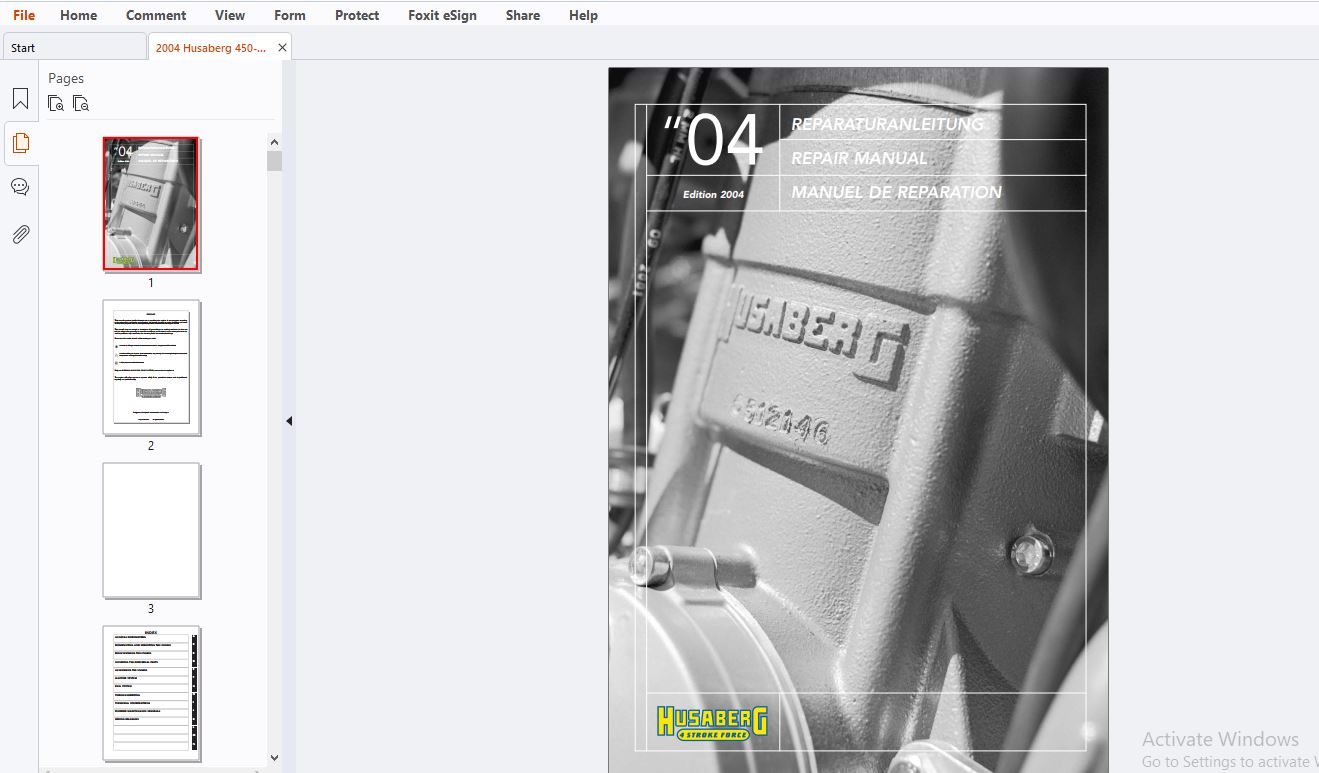Click the 'REPARATURANLEITUNG' title on the cover

click(x=888, y=124)
